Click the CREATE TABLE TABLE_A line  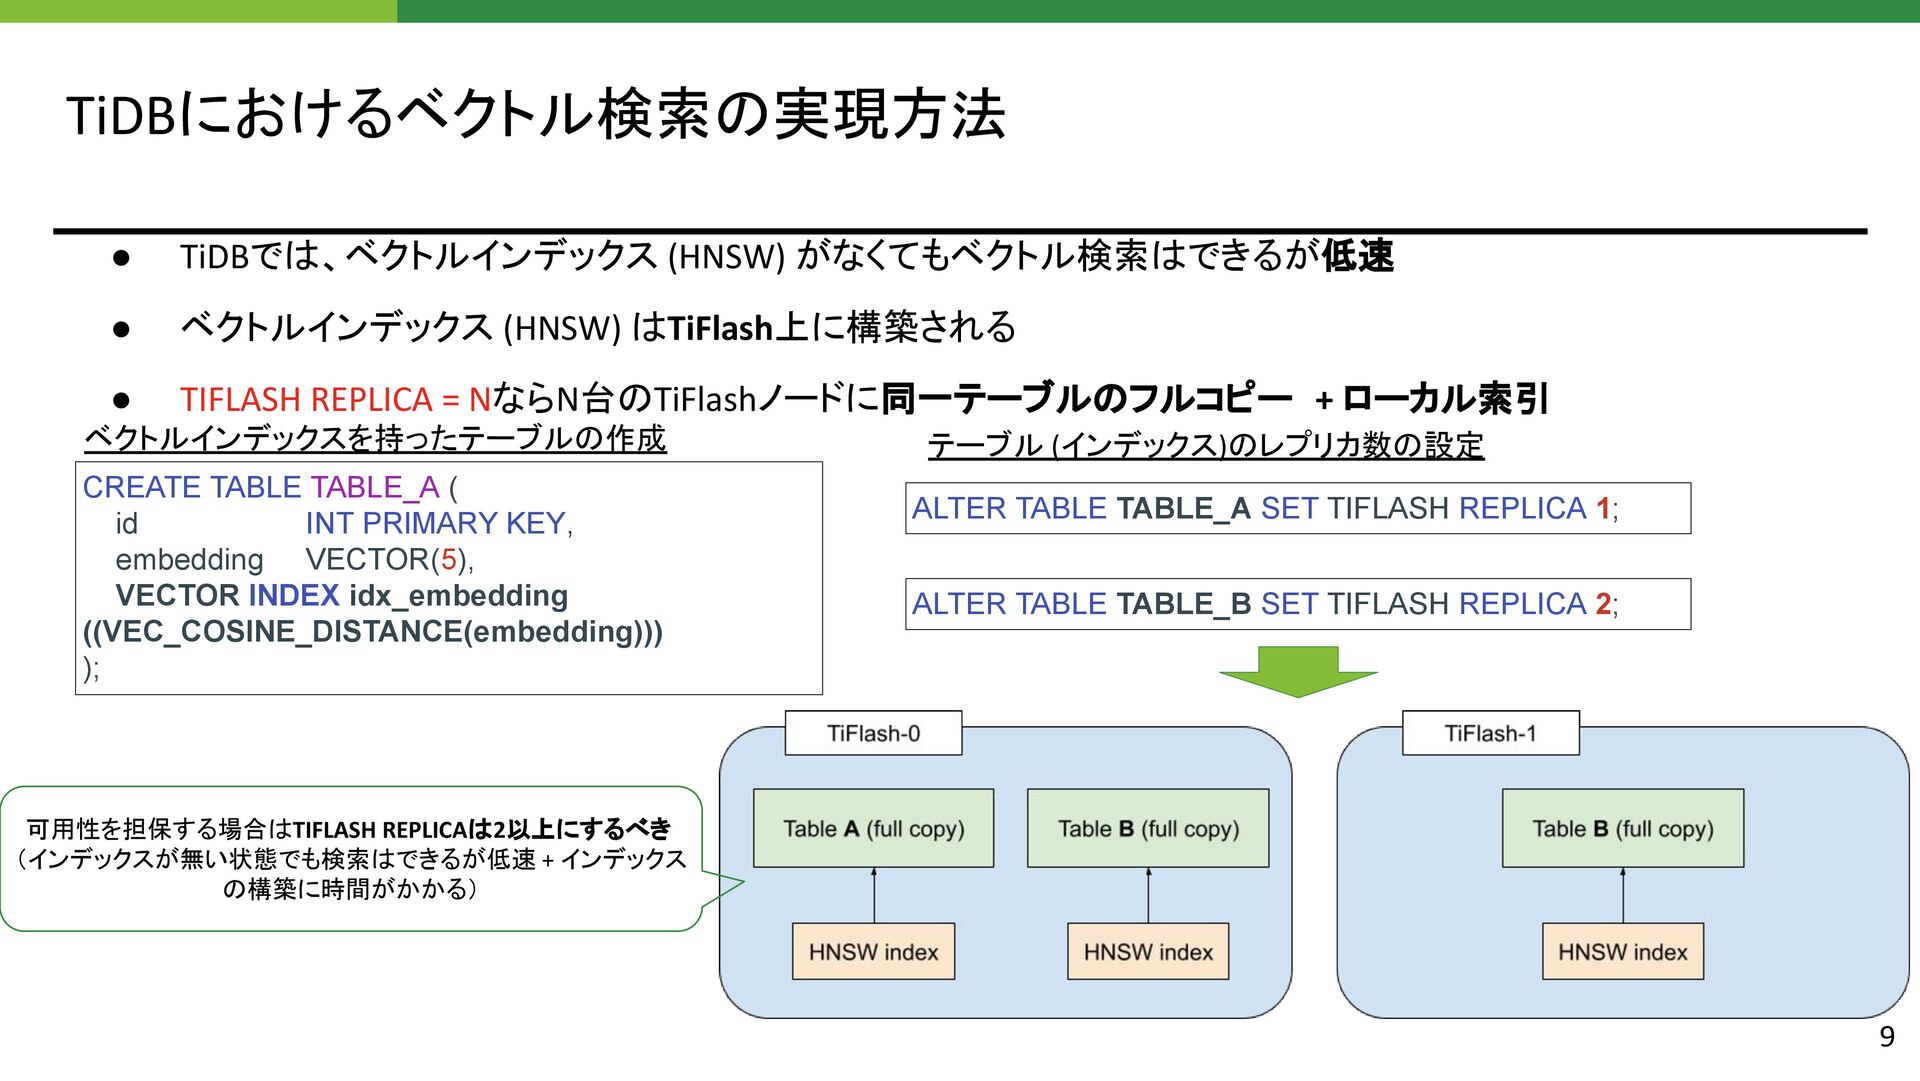click(270, 487)
